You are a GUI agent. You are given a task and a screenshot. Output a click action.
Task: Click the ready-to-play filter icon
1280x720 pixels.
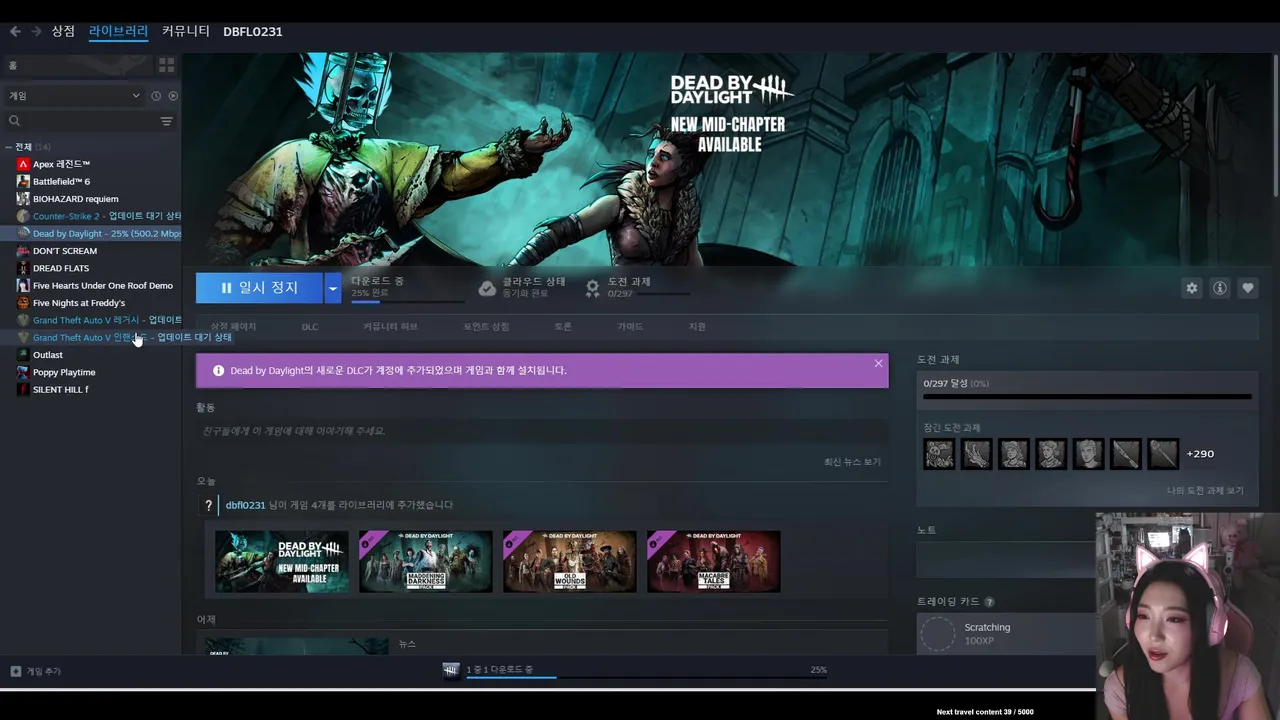point(173,96)
